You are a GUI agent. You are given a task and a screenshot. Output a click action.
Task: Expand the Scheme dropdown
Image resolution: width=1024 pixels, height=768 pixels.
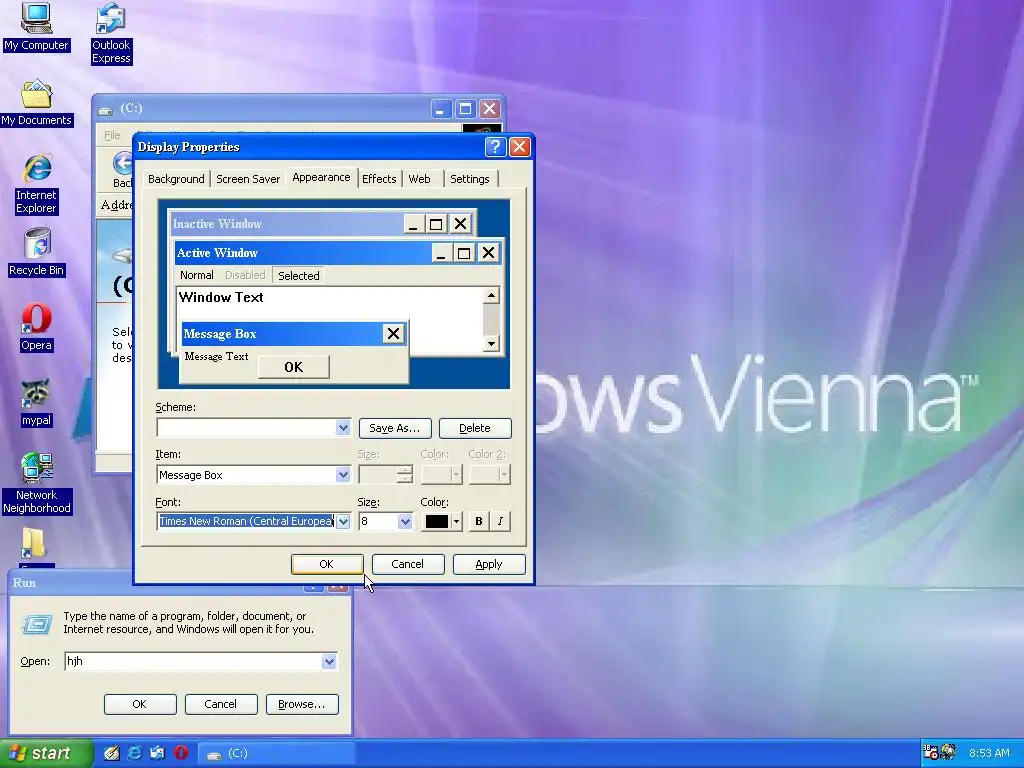(343, 428)
